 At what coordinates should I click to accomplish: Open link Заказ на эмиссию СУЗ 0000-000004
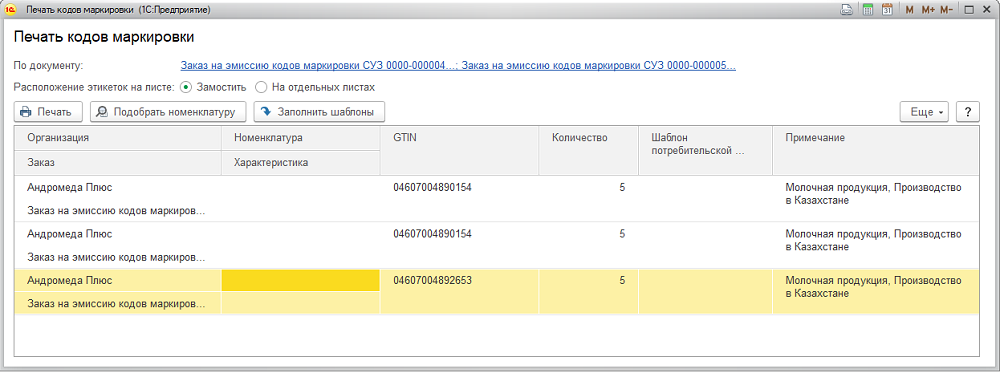point(318,65)
